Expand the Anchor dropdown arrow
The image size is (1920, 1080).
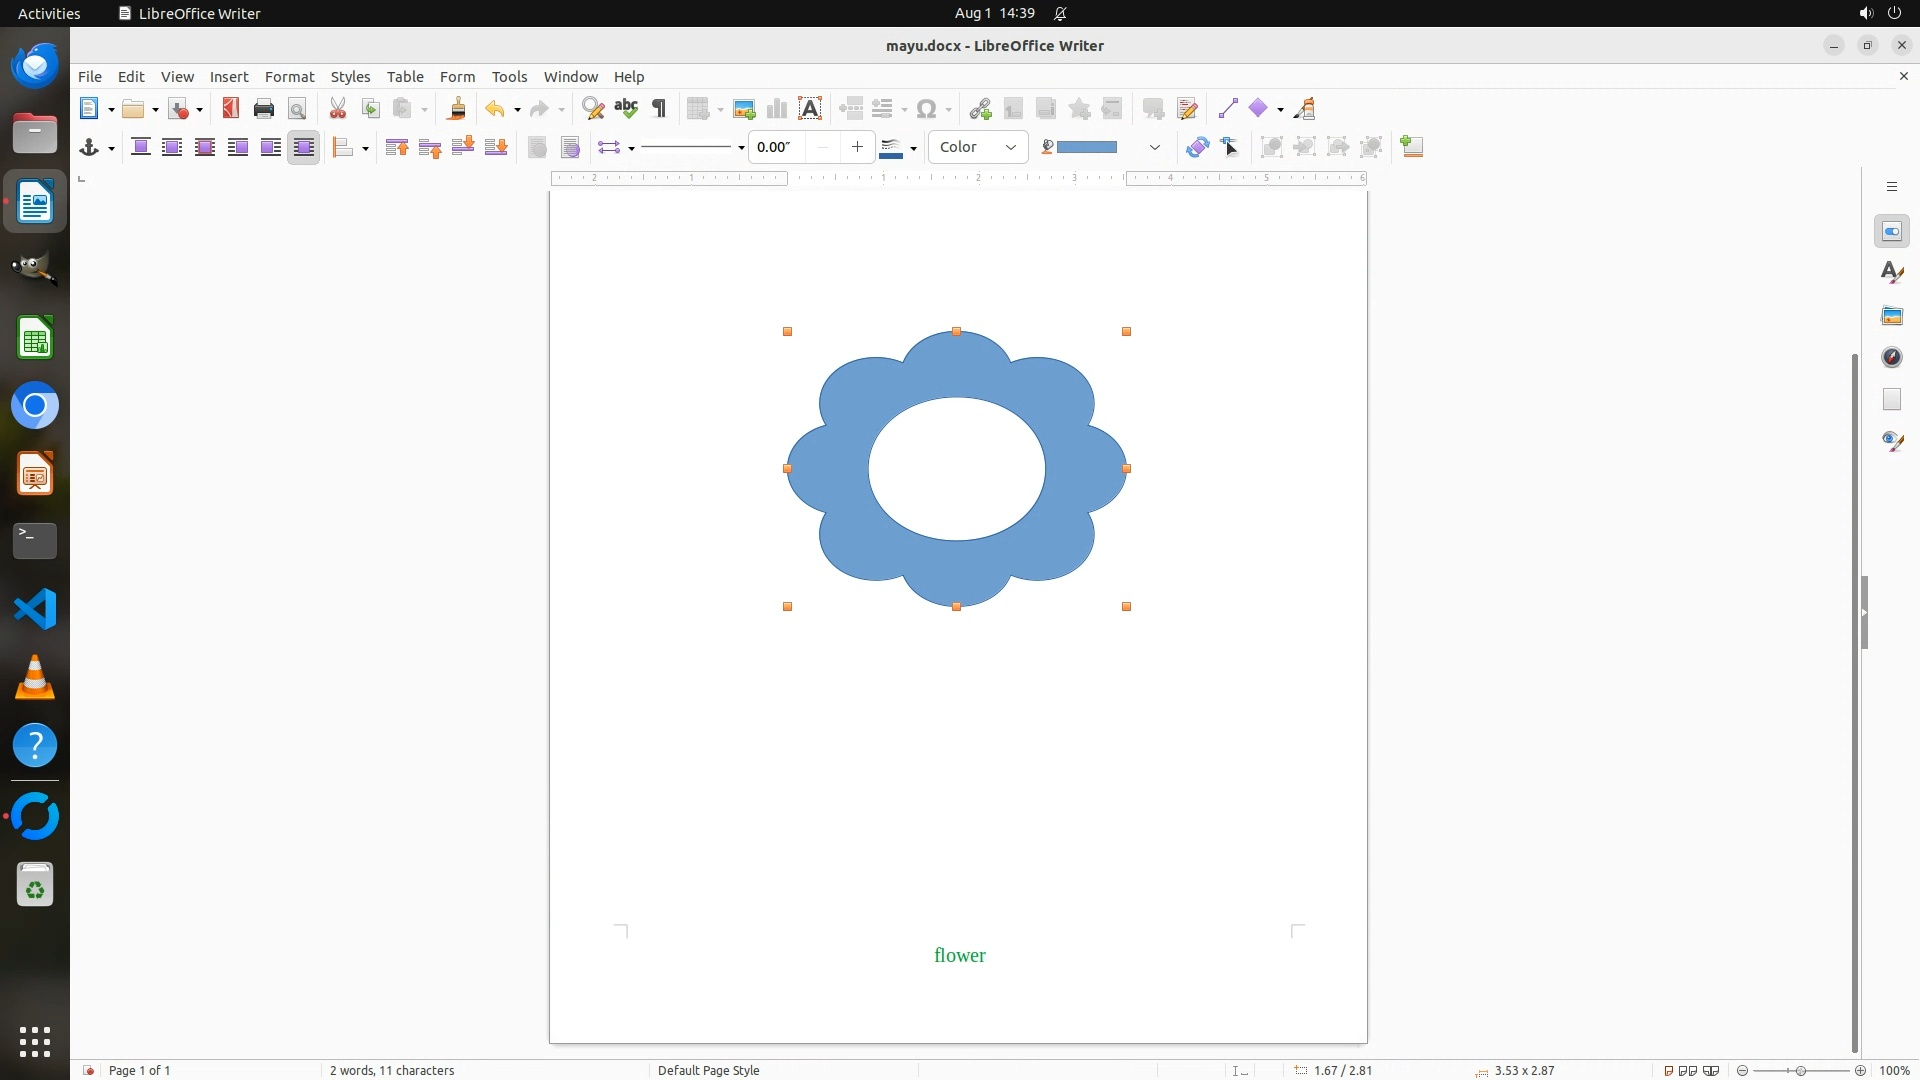point(111,148)
